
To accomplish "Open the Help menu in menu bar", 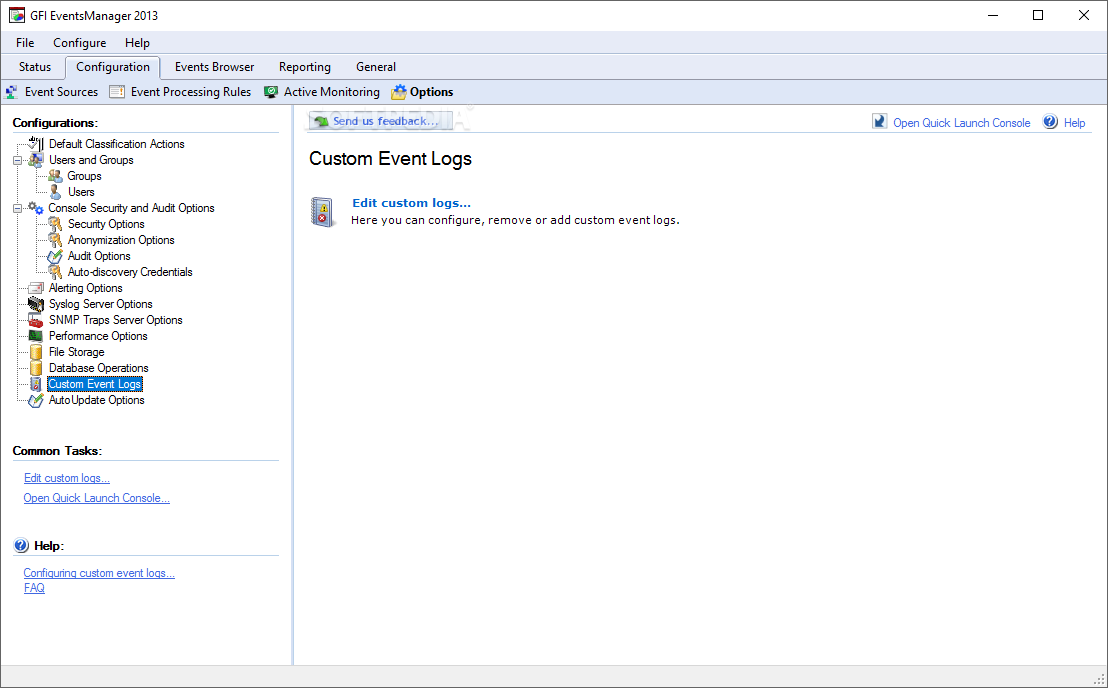I will (137, 43).
